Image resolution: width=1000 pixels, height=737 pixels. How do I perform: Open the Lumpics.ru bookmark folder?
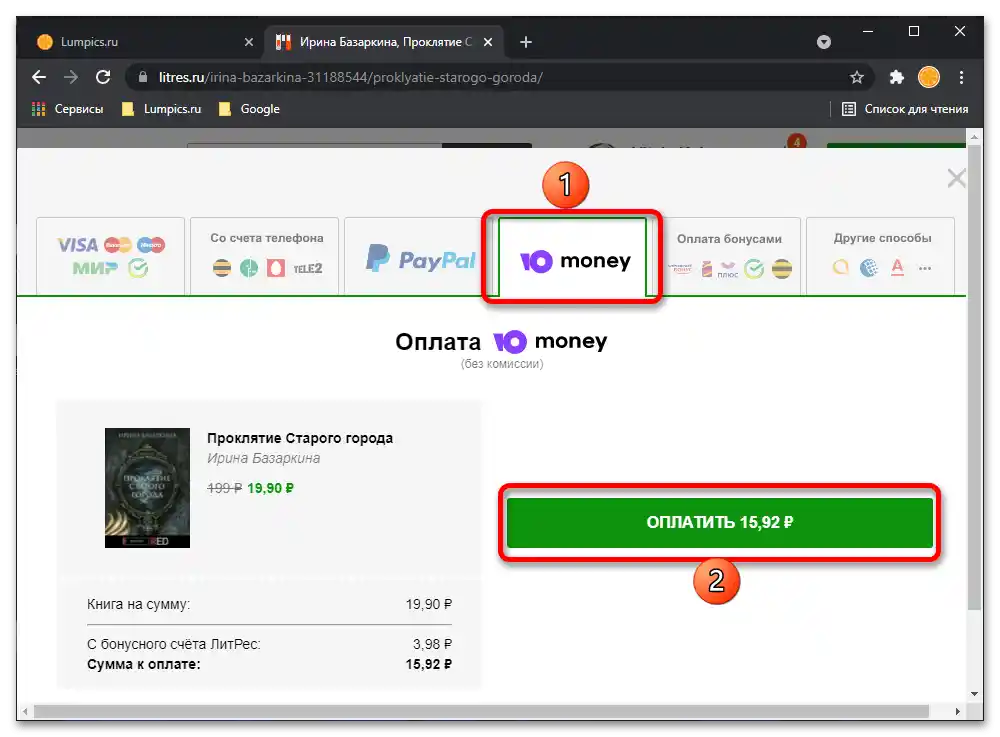coord(161,109)
